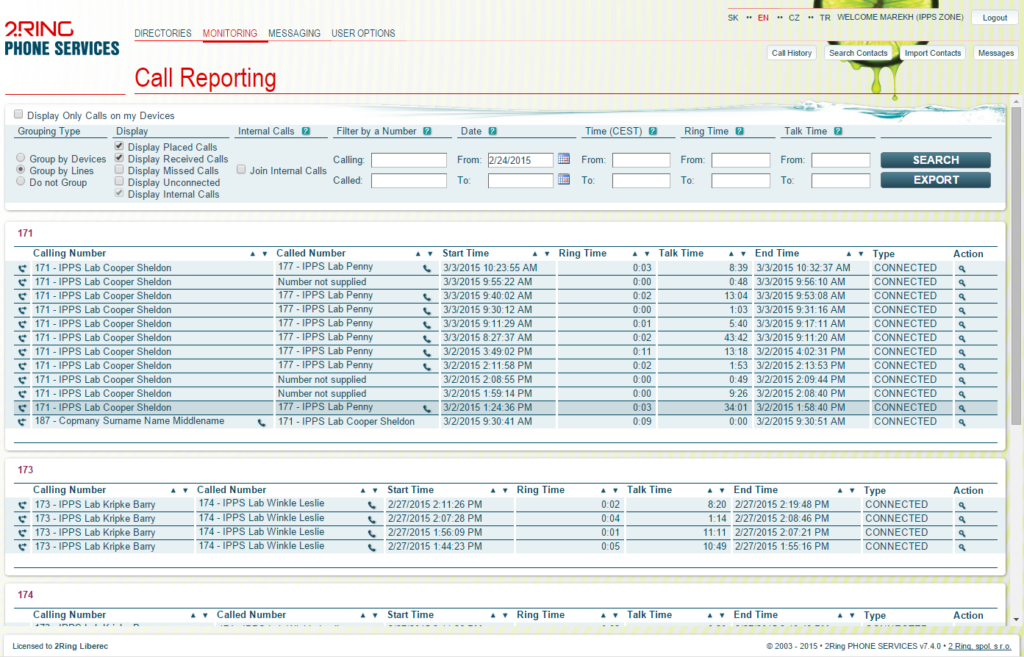Open the calendar icon for the To date
This screenshot has width=1024, height=657.
(x=564, y=180)
